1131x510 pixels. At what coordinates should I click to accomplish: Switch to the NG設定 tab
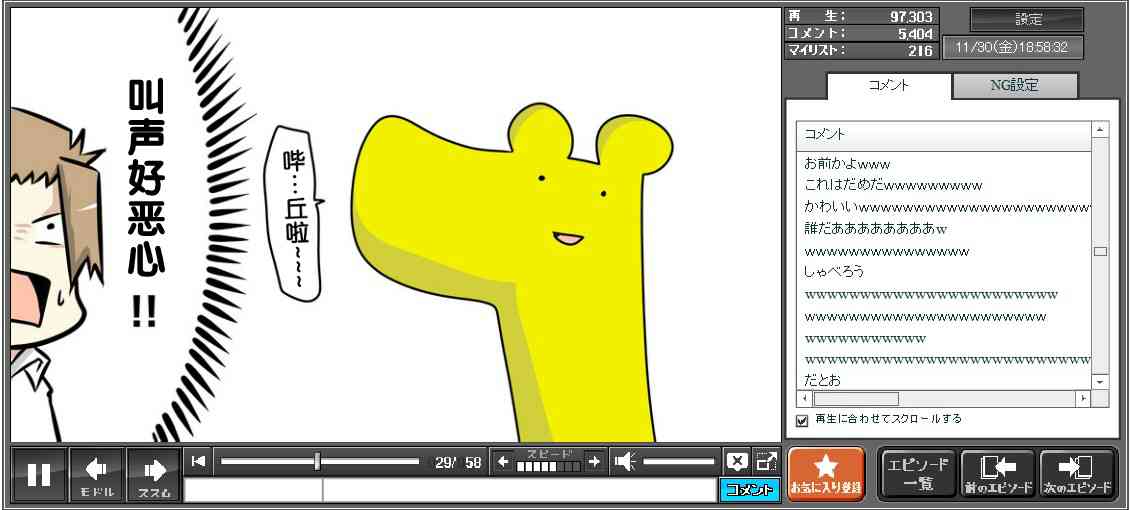1014,86
